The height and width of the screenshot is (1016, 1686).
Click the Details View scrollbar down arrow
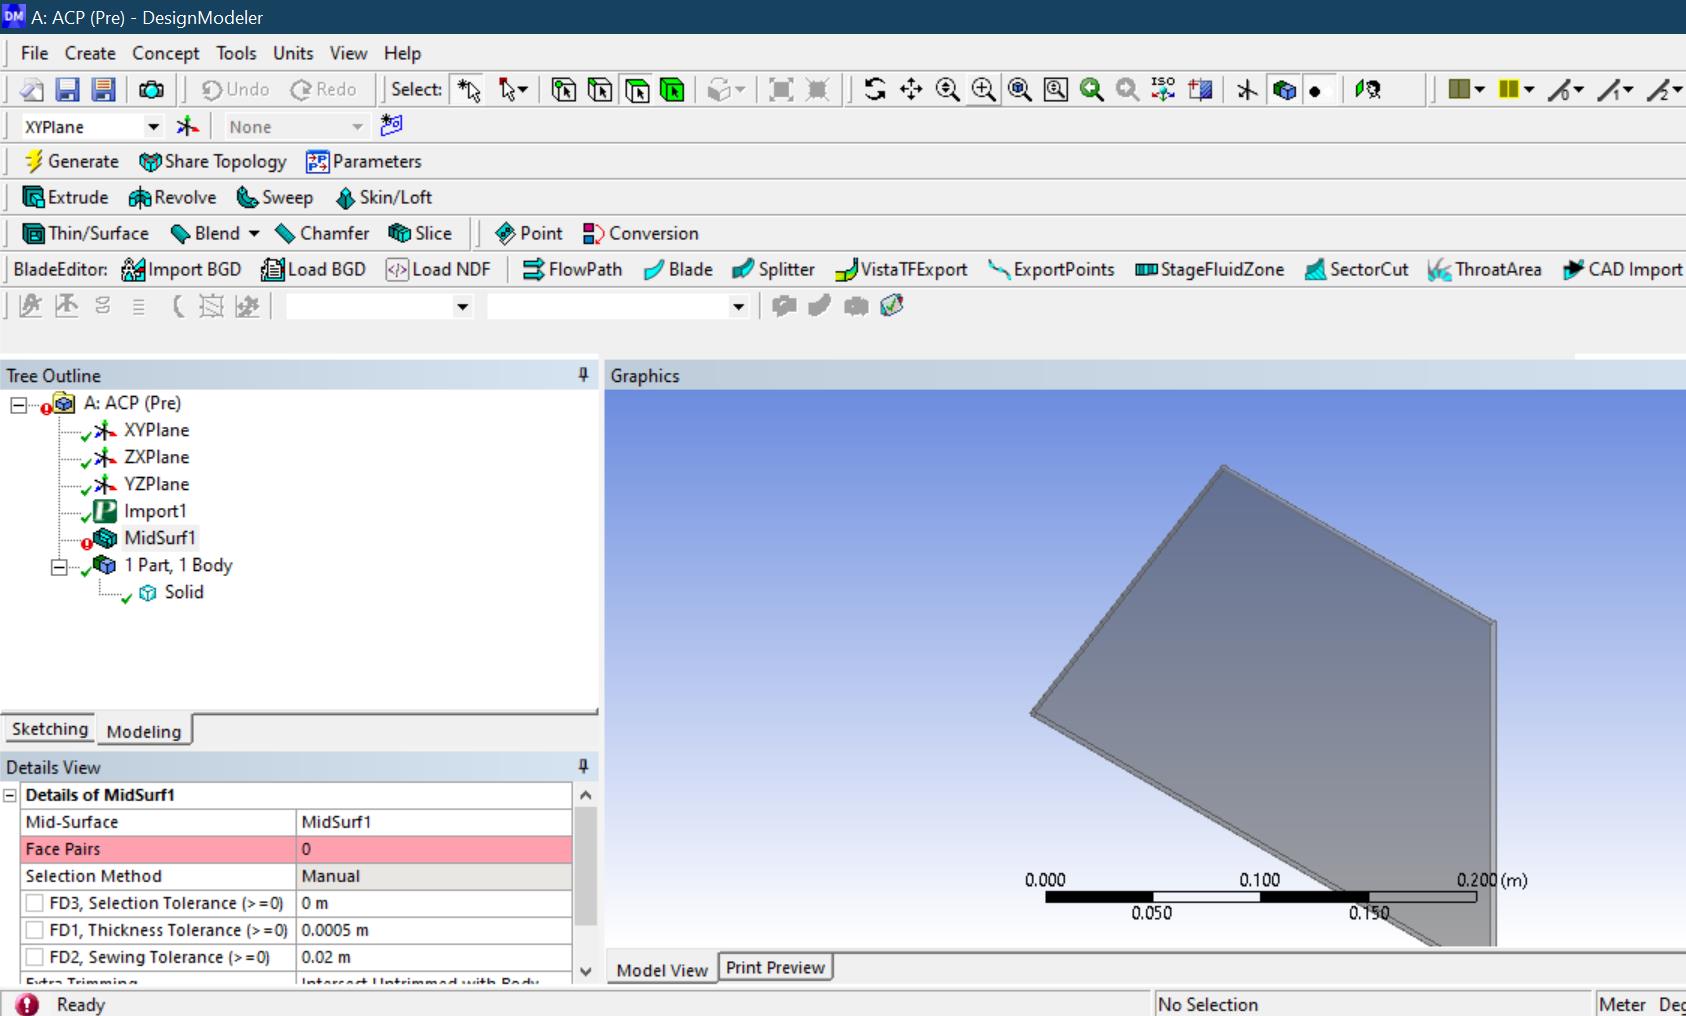point(586,971)
